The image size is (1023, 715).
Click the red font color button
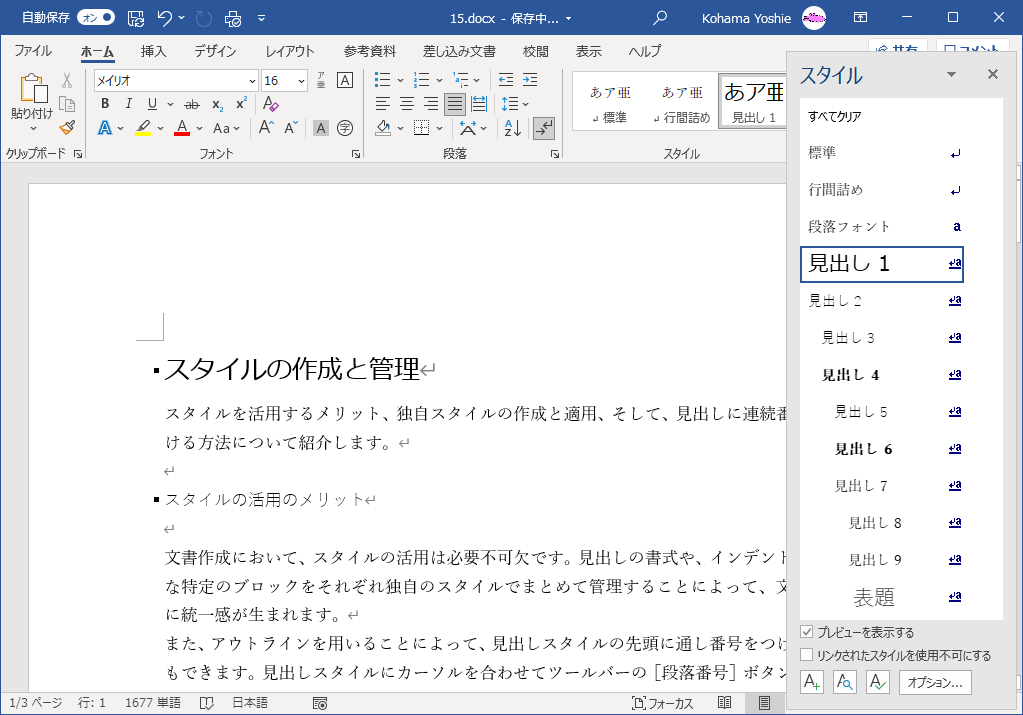pyautogui.click(x=182, y=128)
